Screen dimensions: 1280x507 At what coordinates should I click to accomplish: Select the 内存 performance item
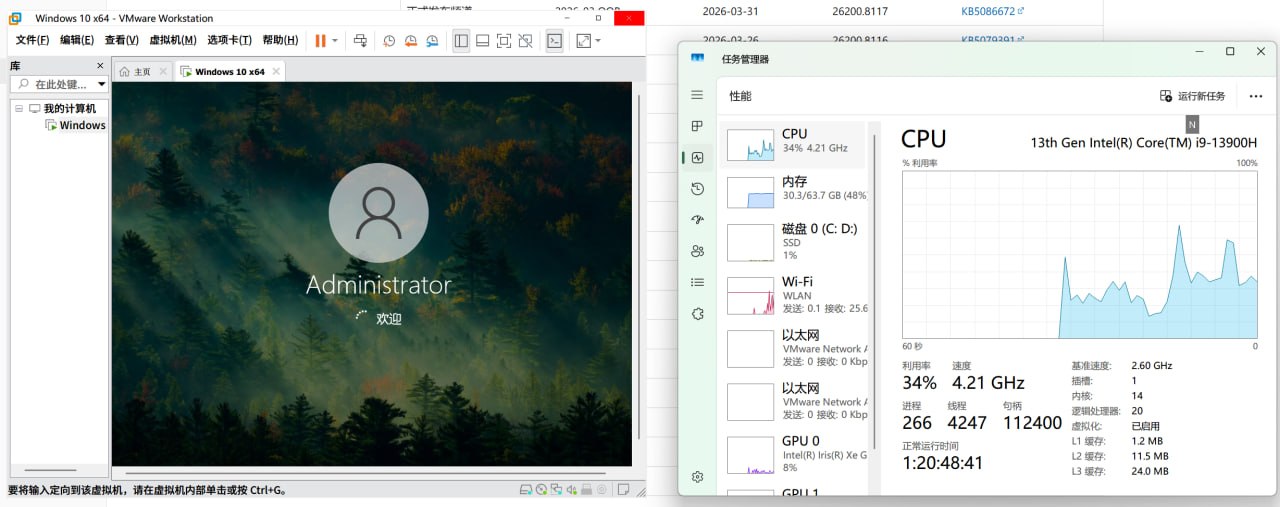coord(794,193)
